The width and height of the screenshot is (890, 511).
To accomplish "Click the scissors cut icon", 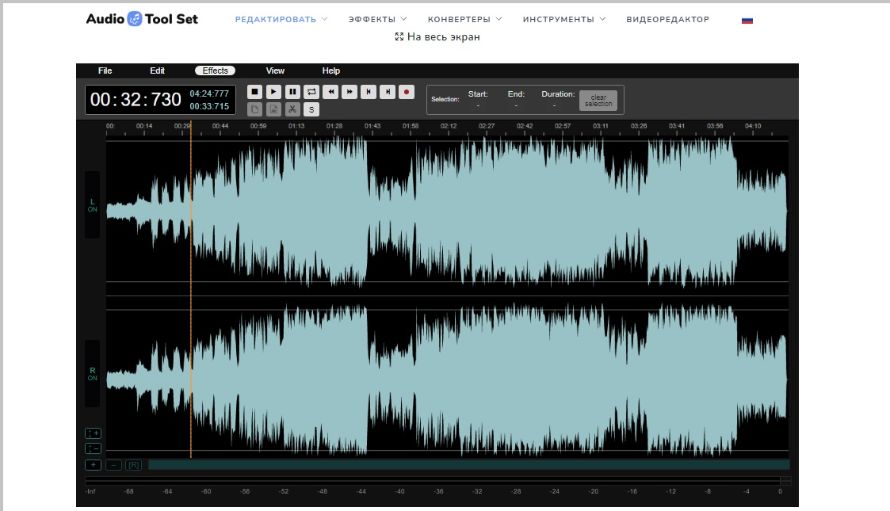I will [292, 109].
